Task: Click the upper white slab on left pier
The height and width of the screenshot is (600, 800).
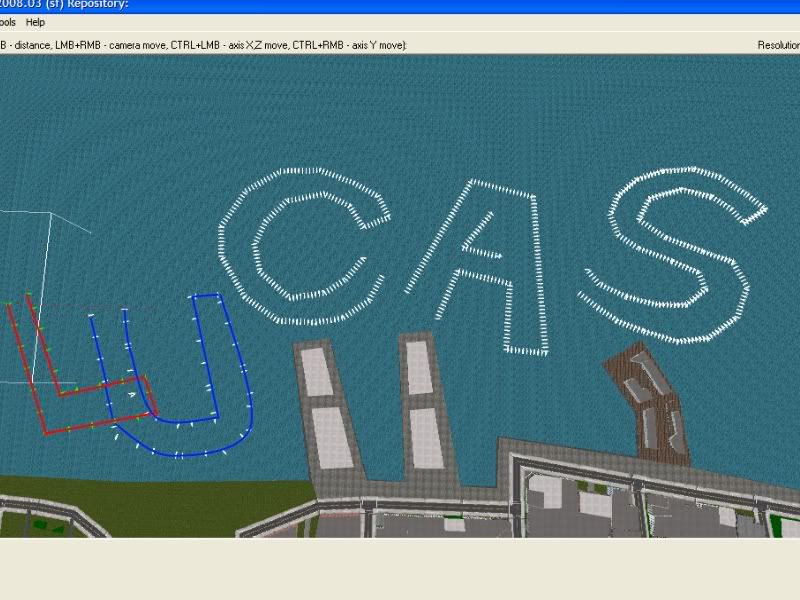Action: pyautogui.click(x=318, y=370)
